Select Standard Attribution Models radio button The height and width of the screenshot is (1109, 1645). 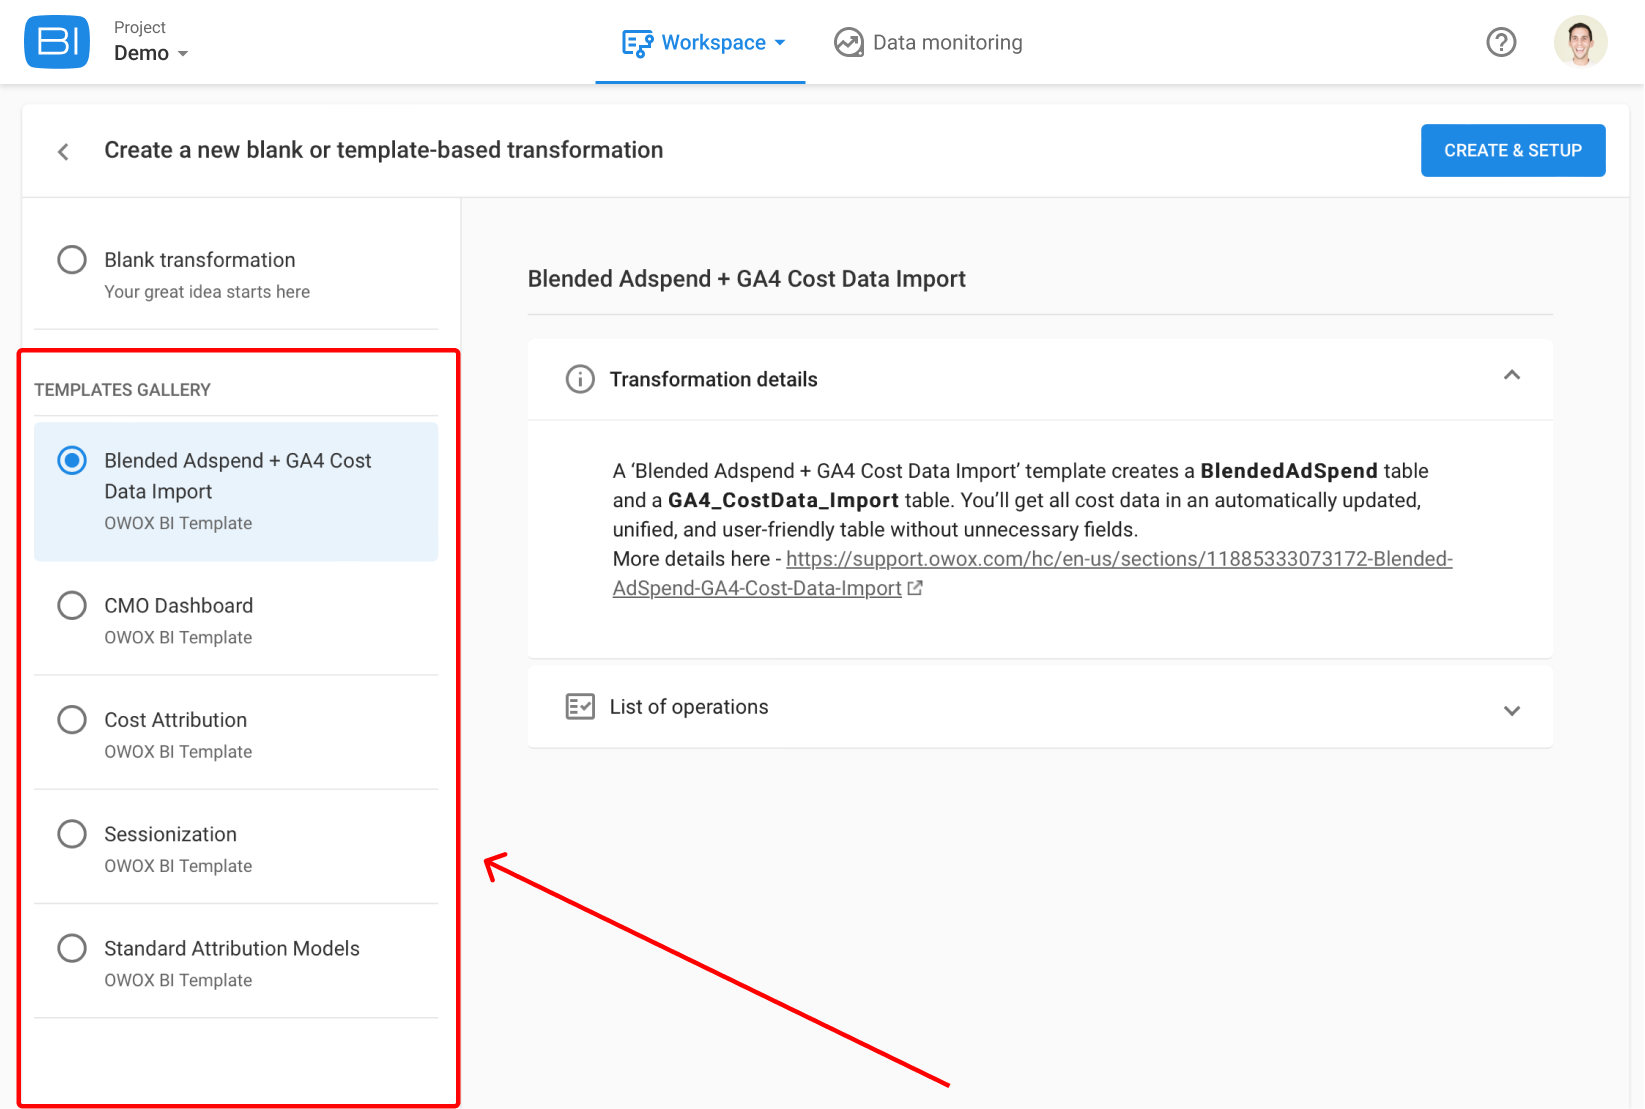(72, 948)
